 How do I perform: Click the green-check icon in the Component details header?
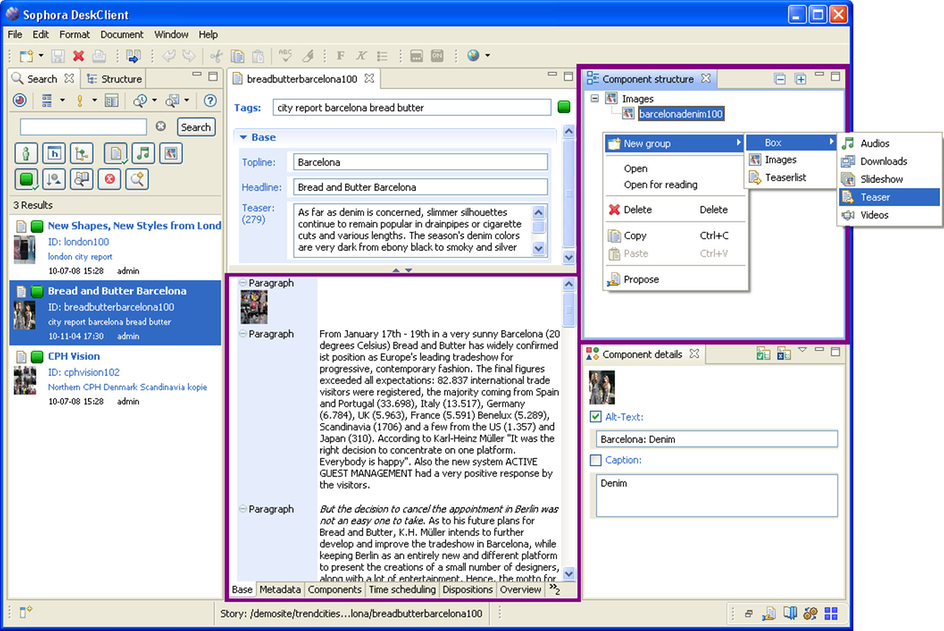tap(763, 354)
